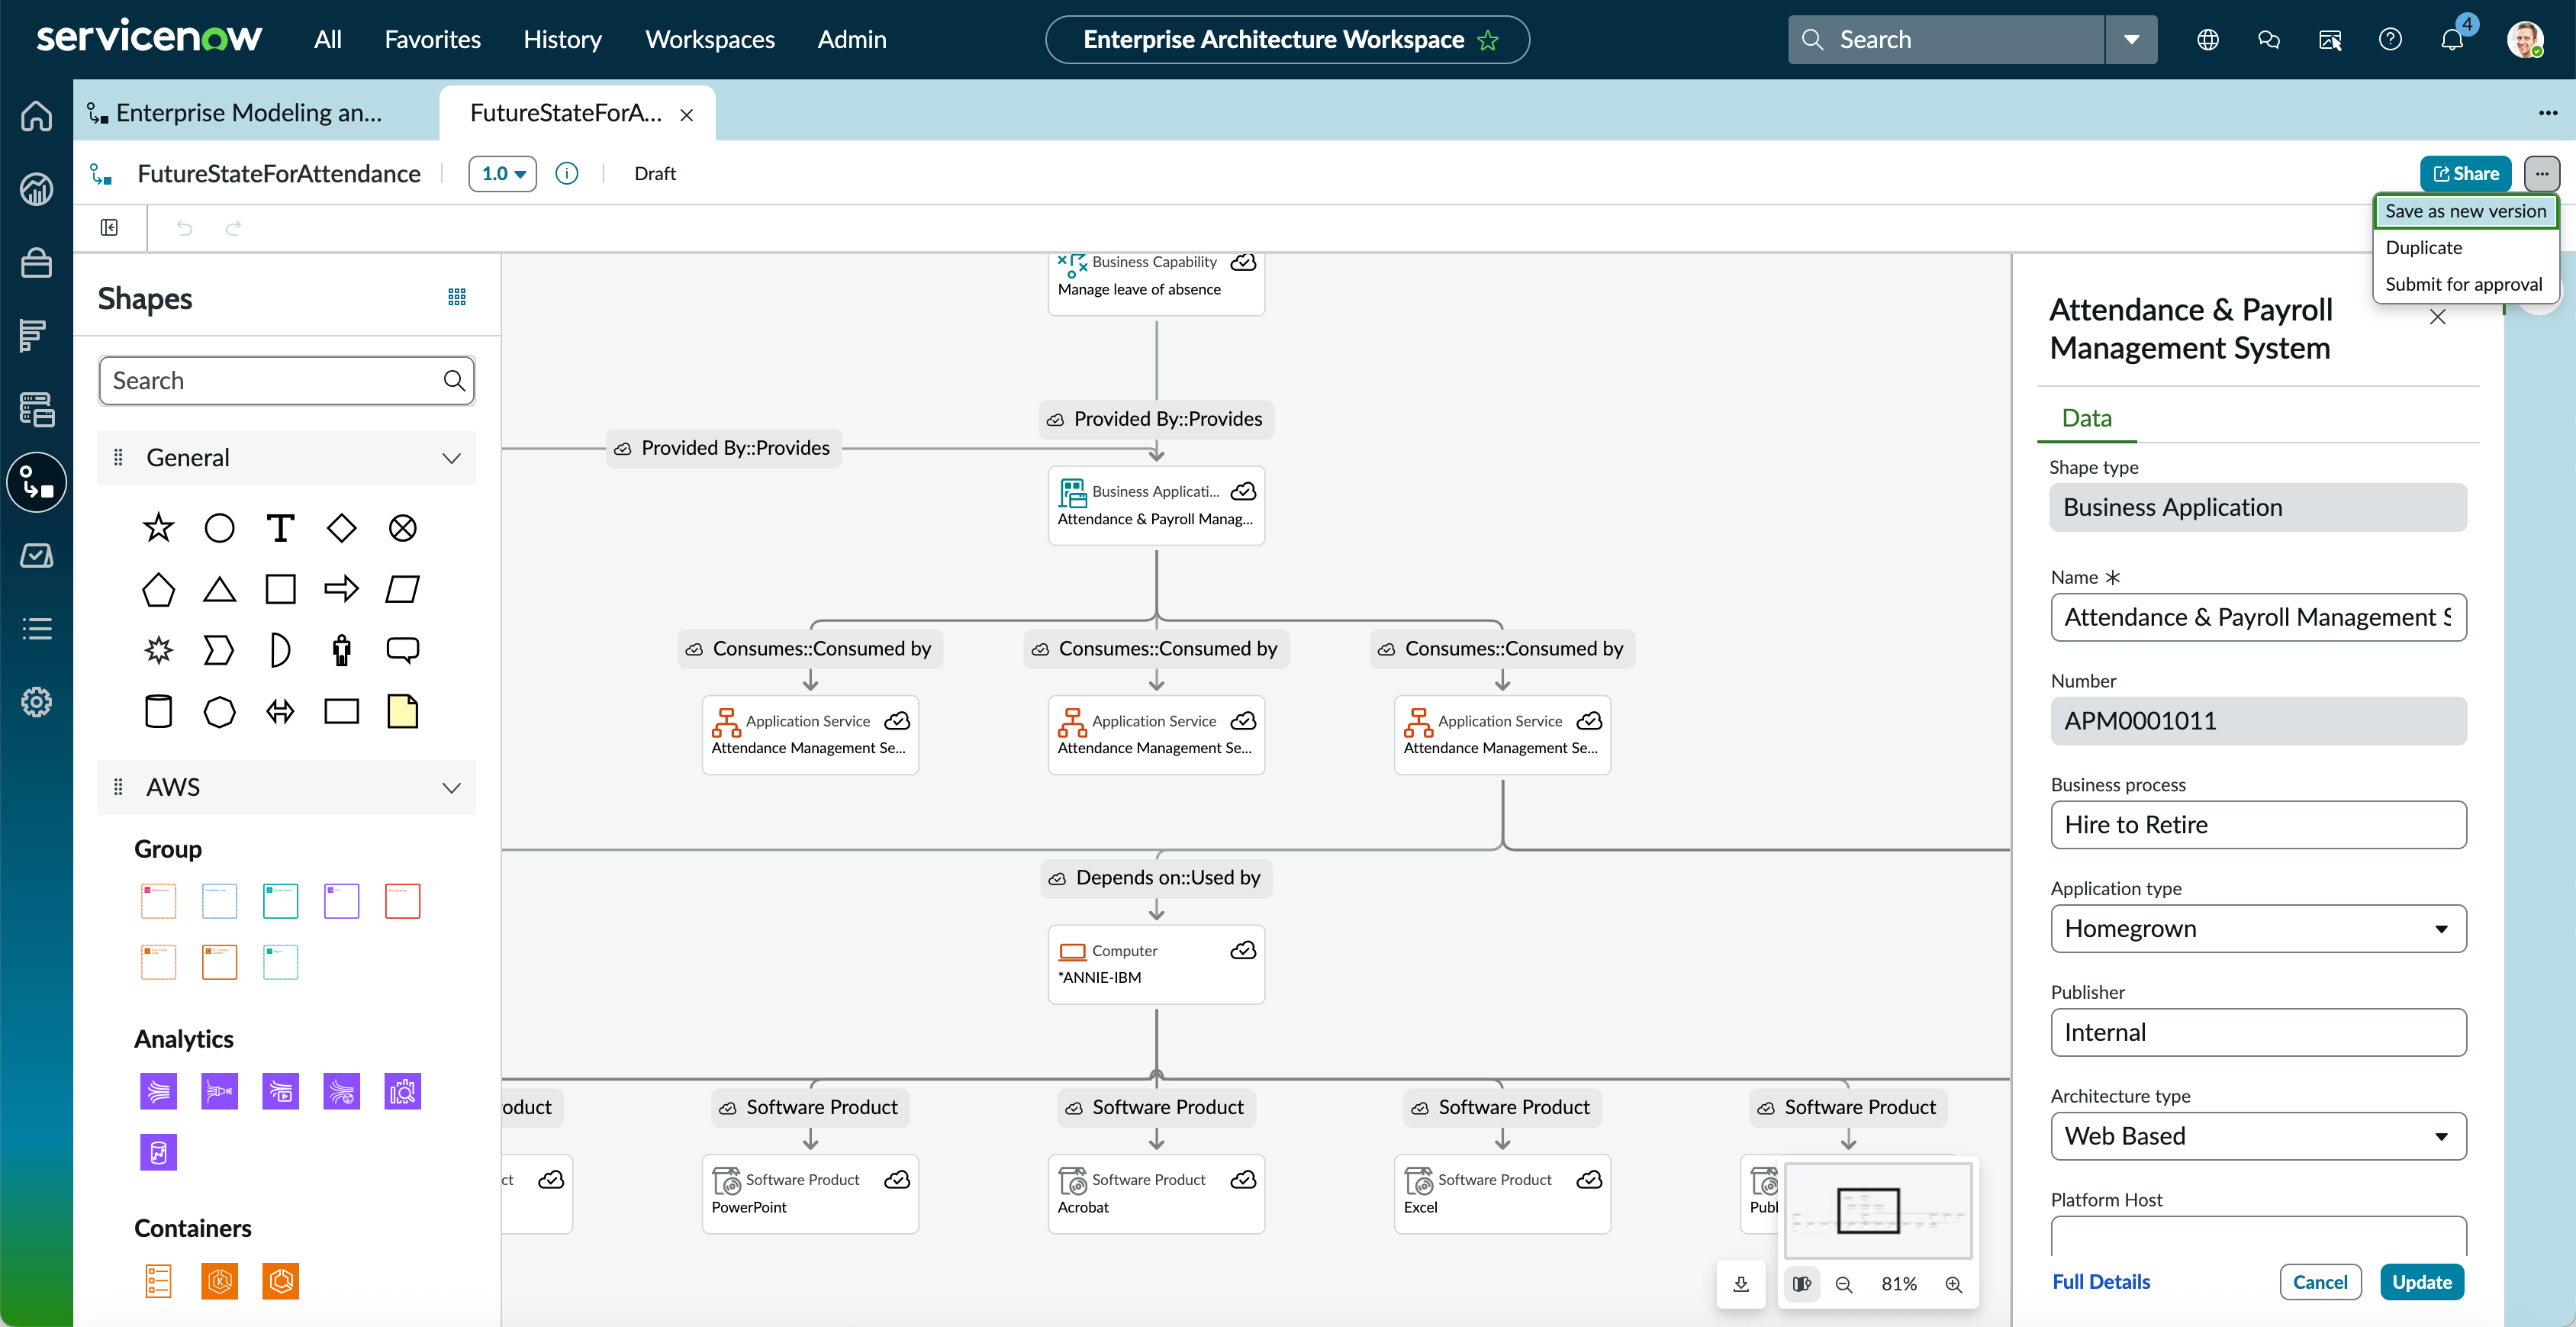Screen dimensions: 2576x1327
Task: Click the Update button
Action: [2421, 1282]
